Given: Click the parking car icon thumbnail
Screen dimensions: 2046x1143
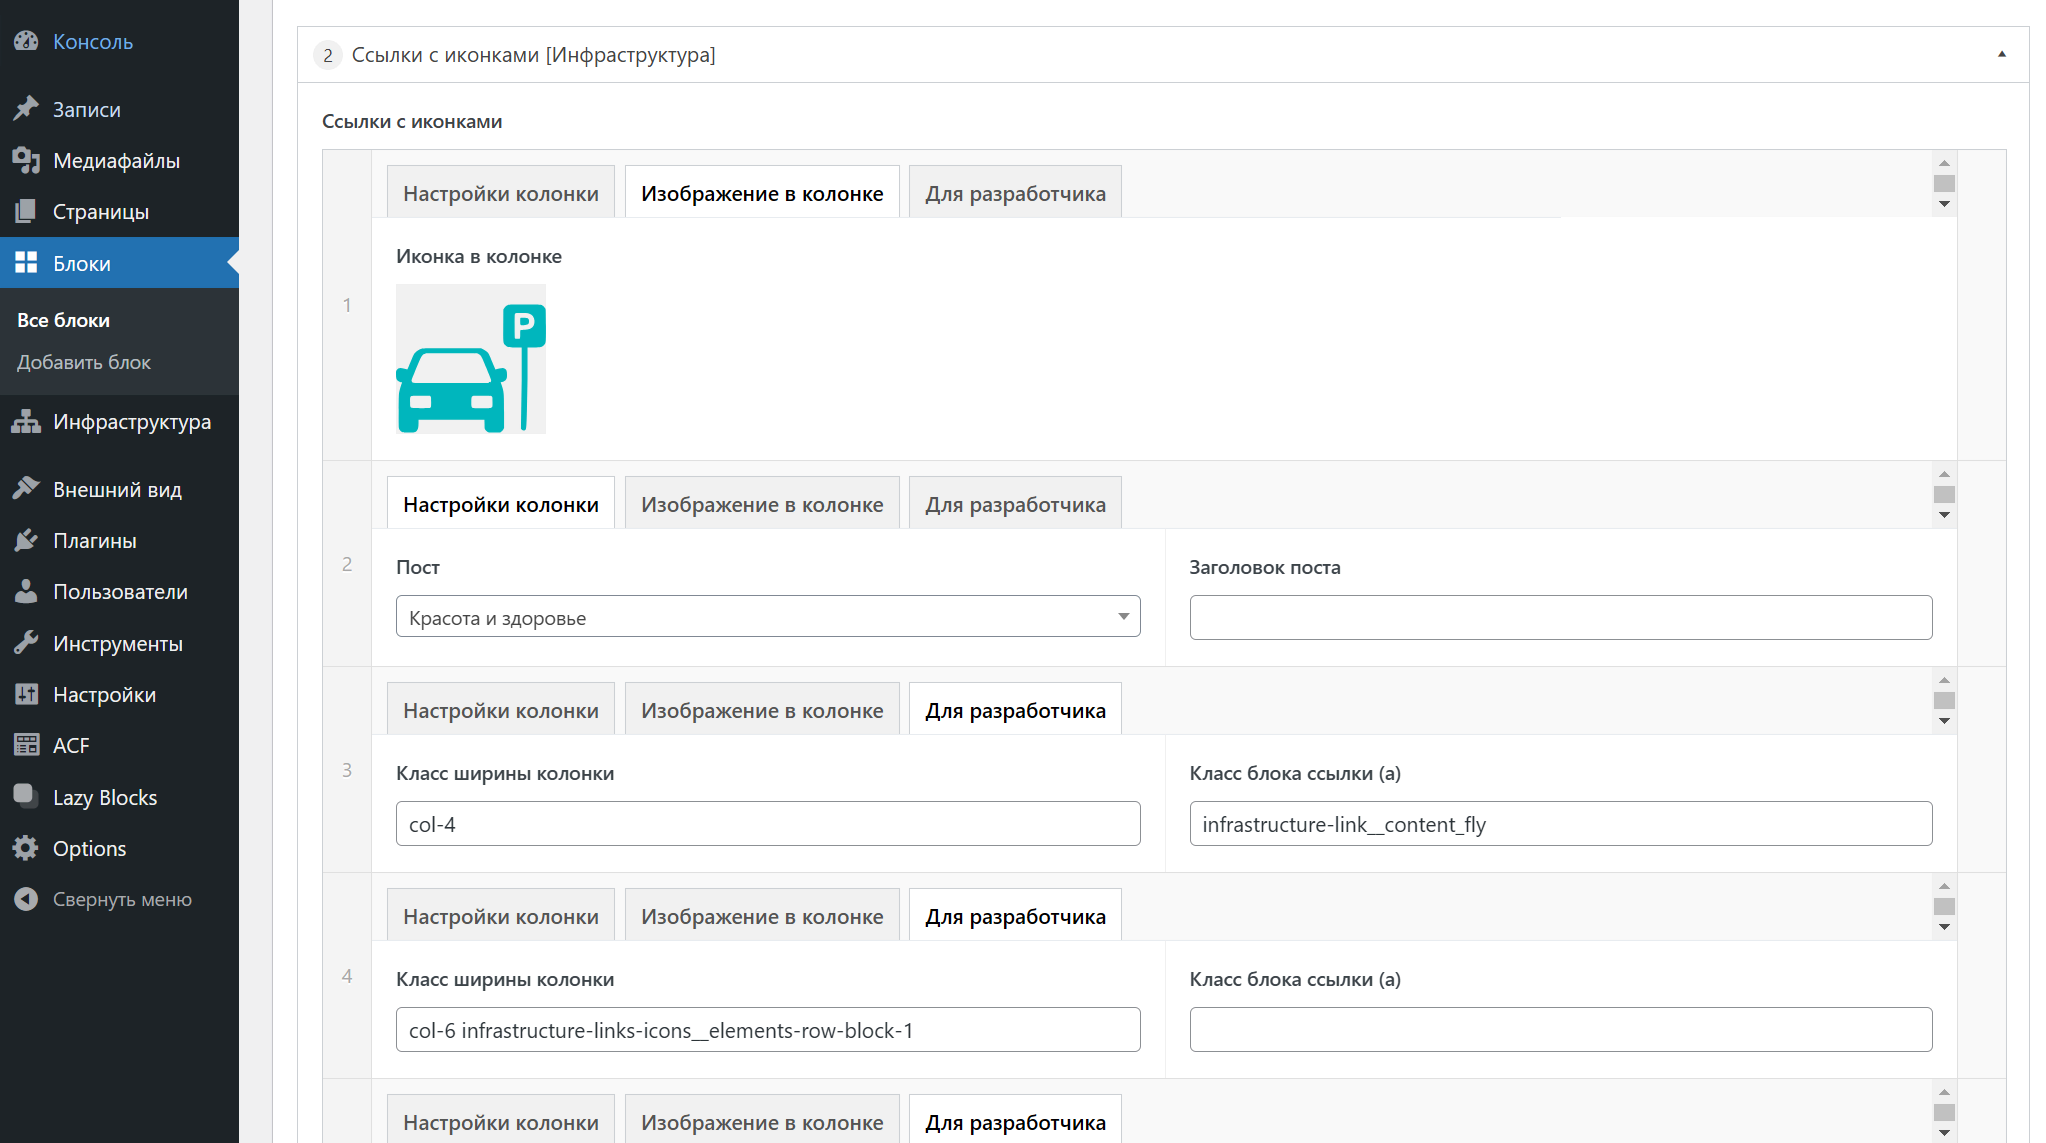Looking at the screenshot, I should point(471,359).
